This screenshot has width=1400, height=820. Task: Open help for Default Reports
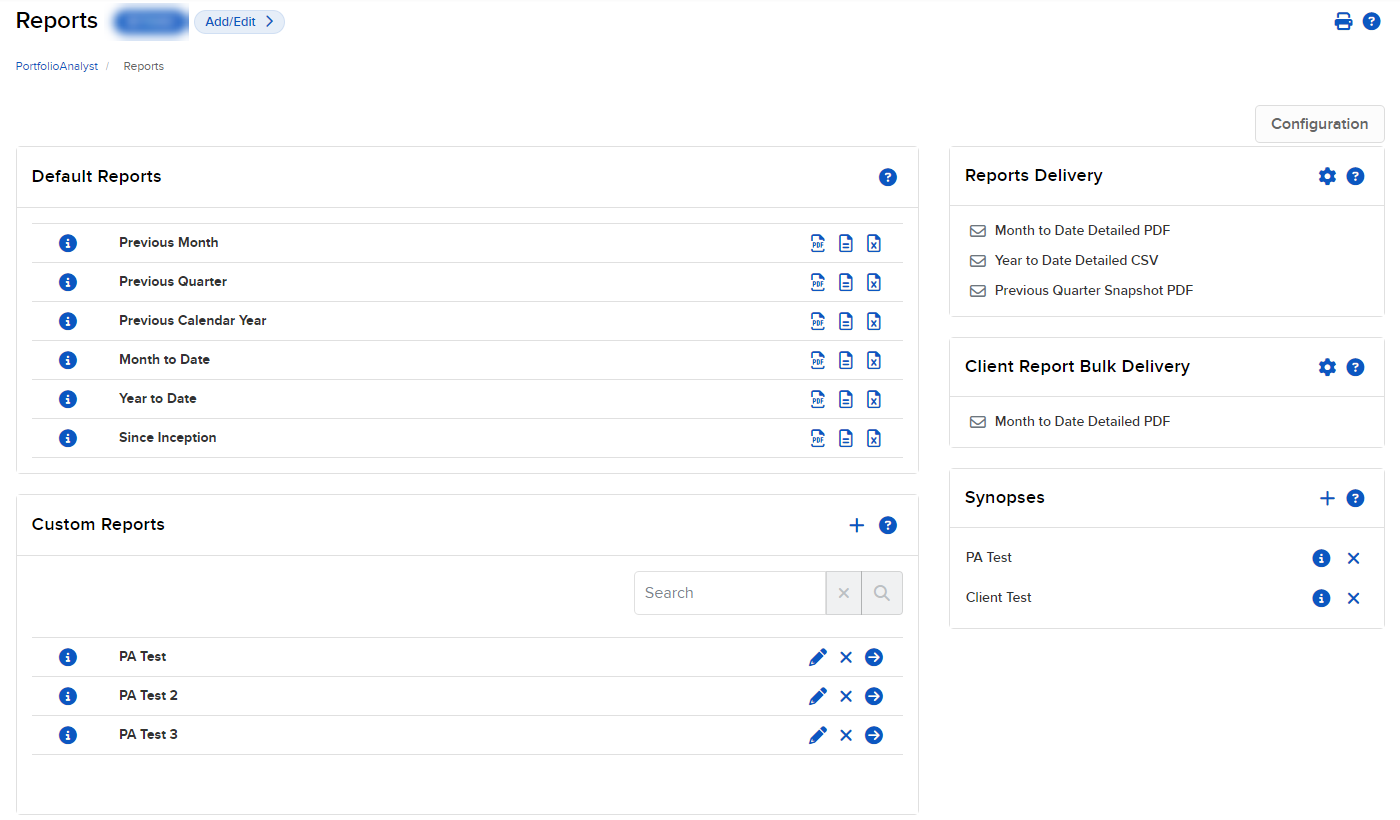[x=888, y=177]
